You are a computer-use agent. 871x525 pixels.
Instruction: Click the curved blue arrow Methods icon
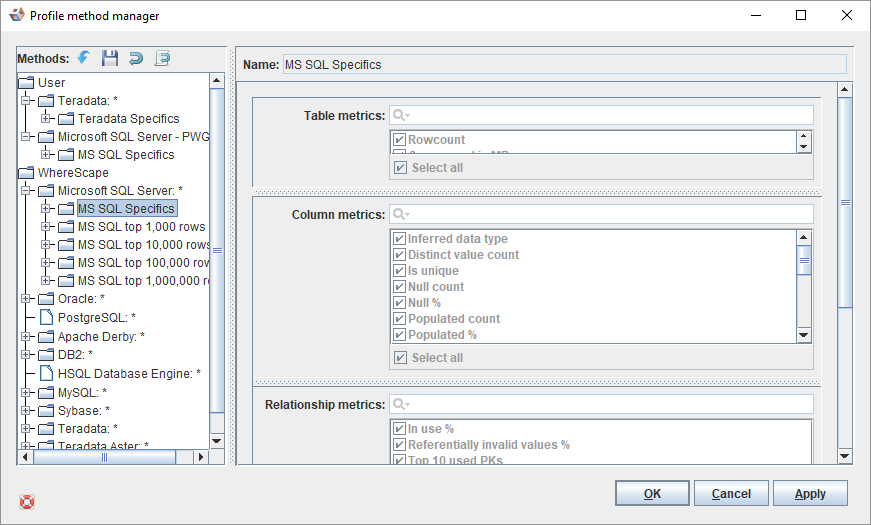click(x=136, y=58)
